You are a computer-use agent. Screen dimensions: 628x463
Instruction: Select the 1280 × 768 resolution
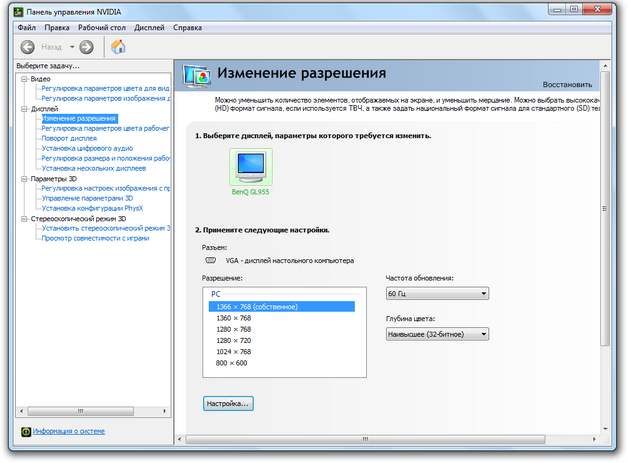233,329
